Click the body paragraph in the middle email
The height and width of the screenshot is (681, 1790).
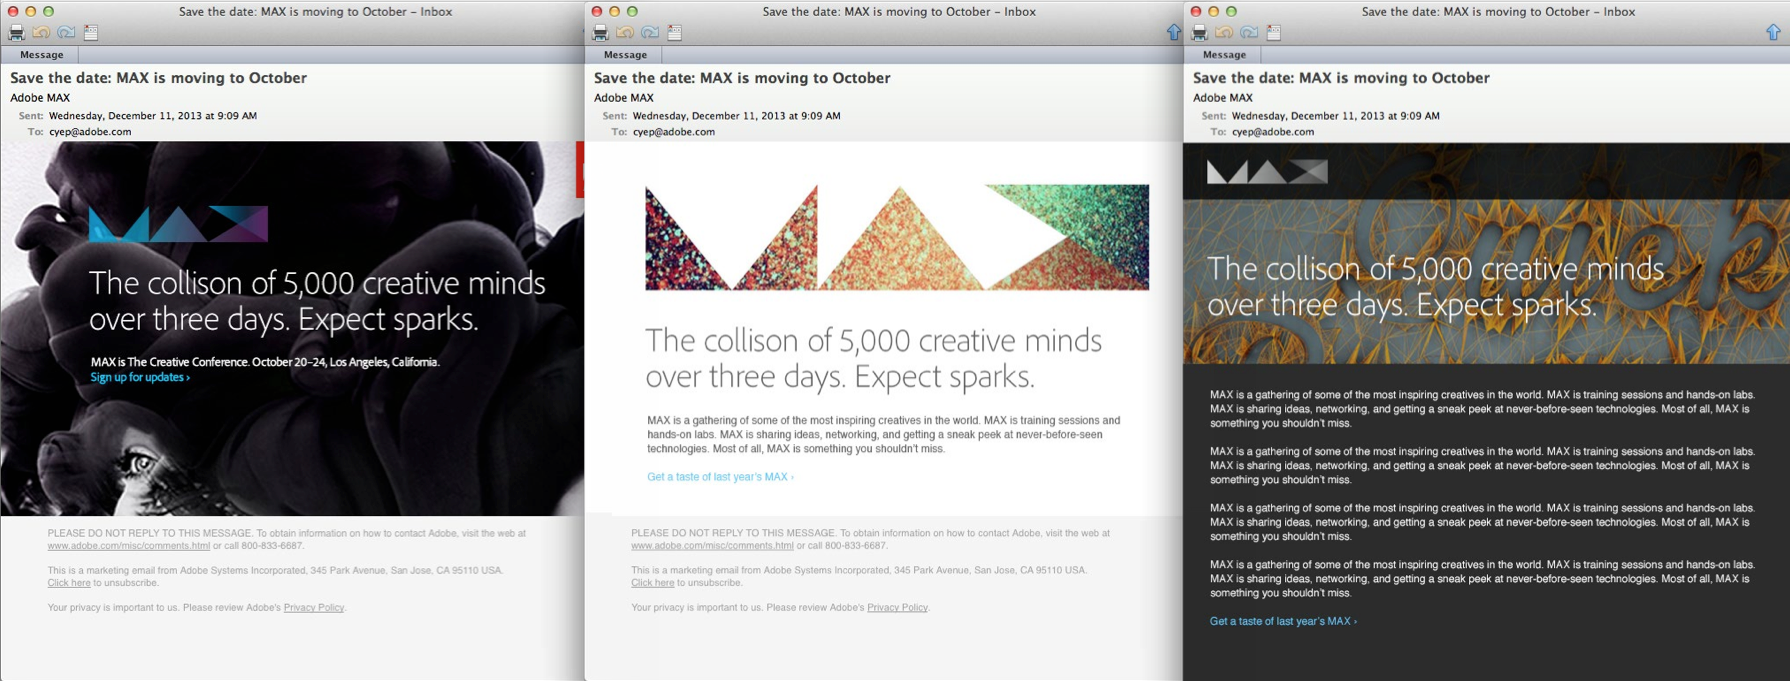(x=884, y=435)
